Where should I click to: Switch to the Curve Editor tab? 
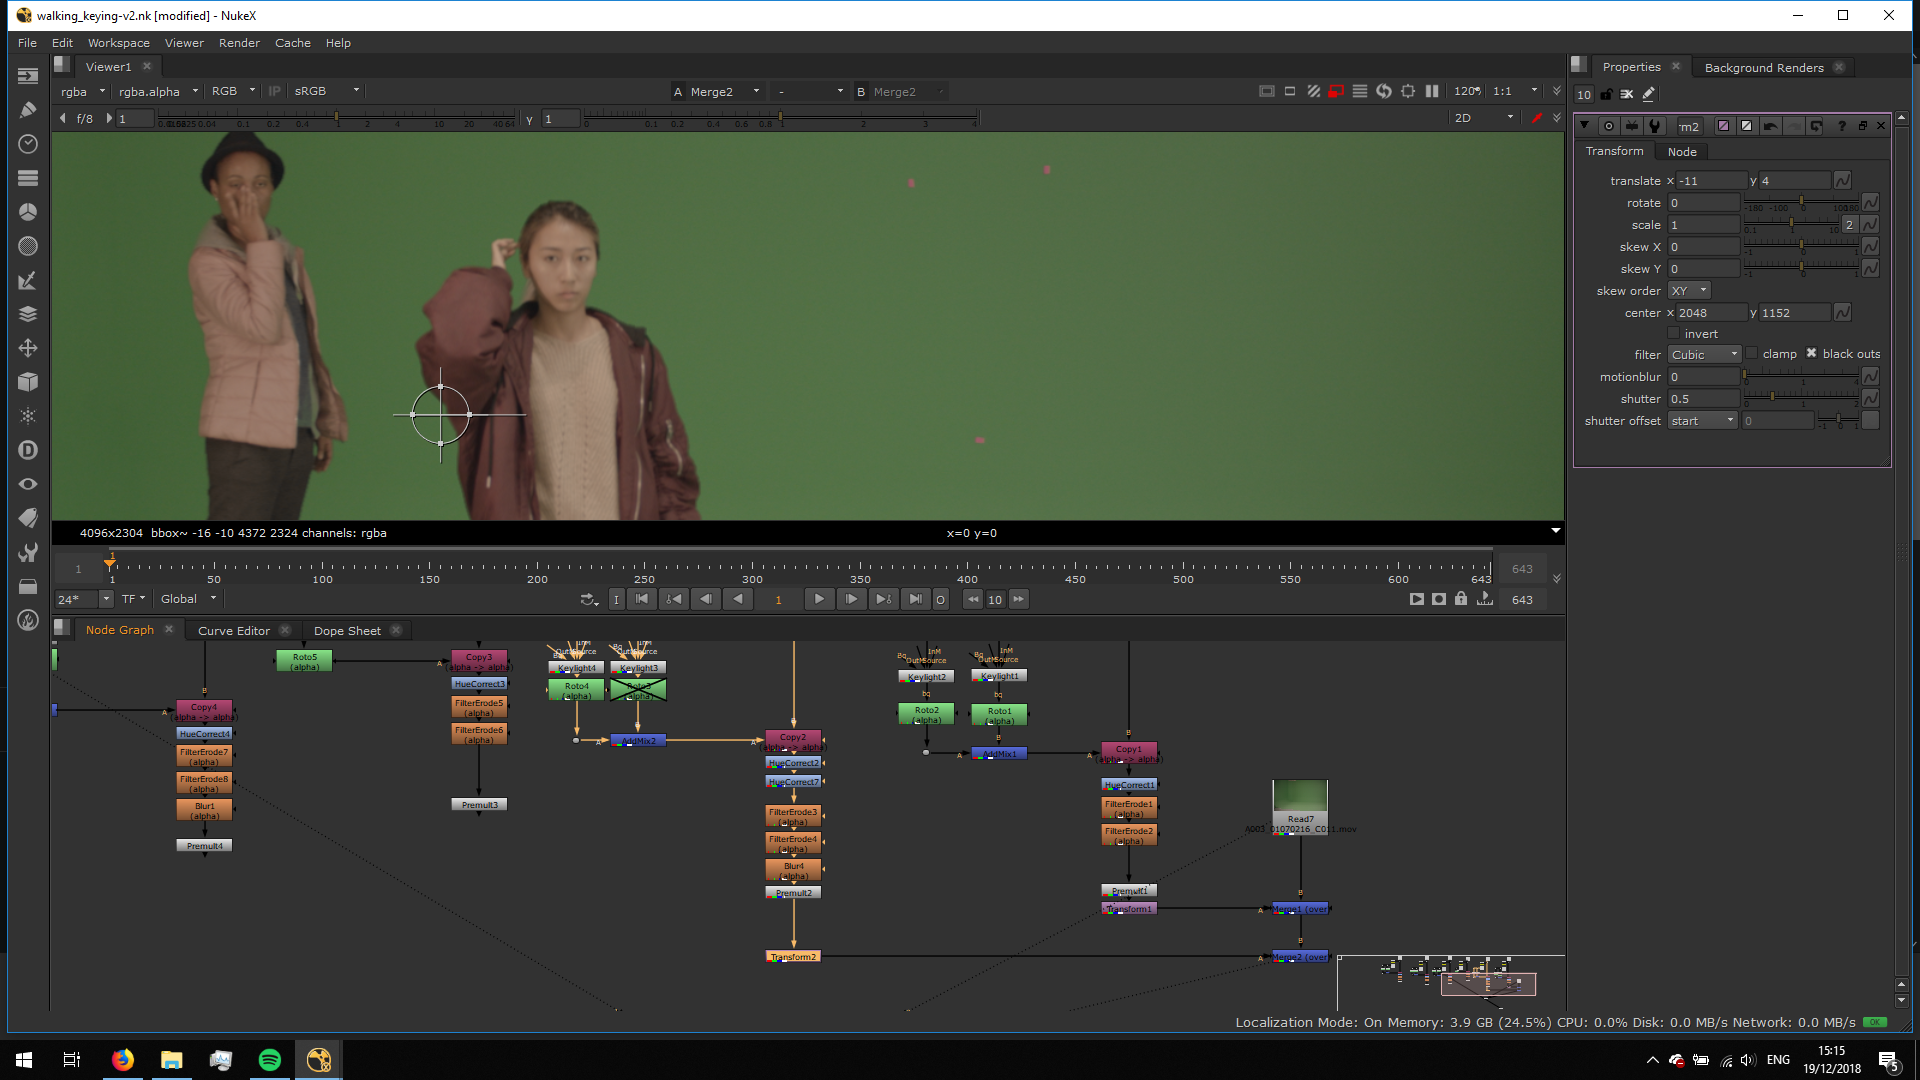(233, 631)
